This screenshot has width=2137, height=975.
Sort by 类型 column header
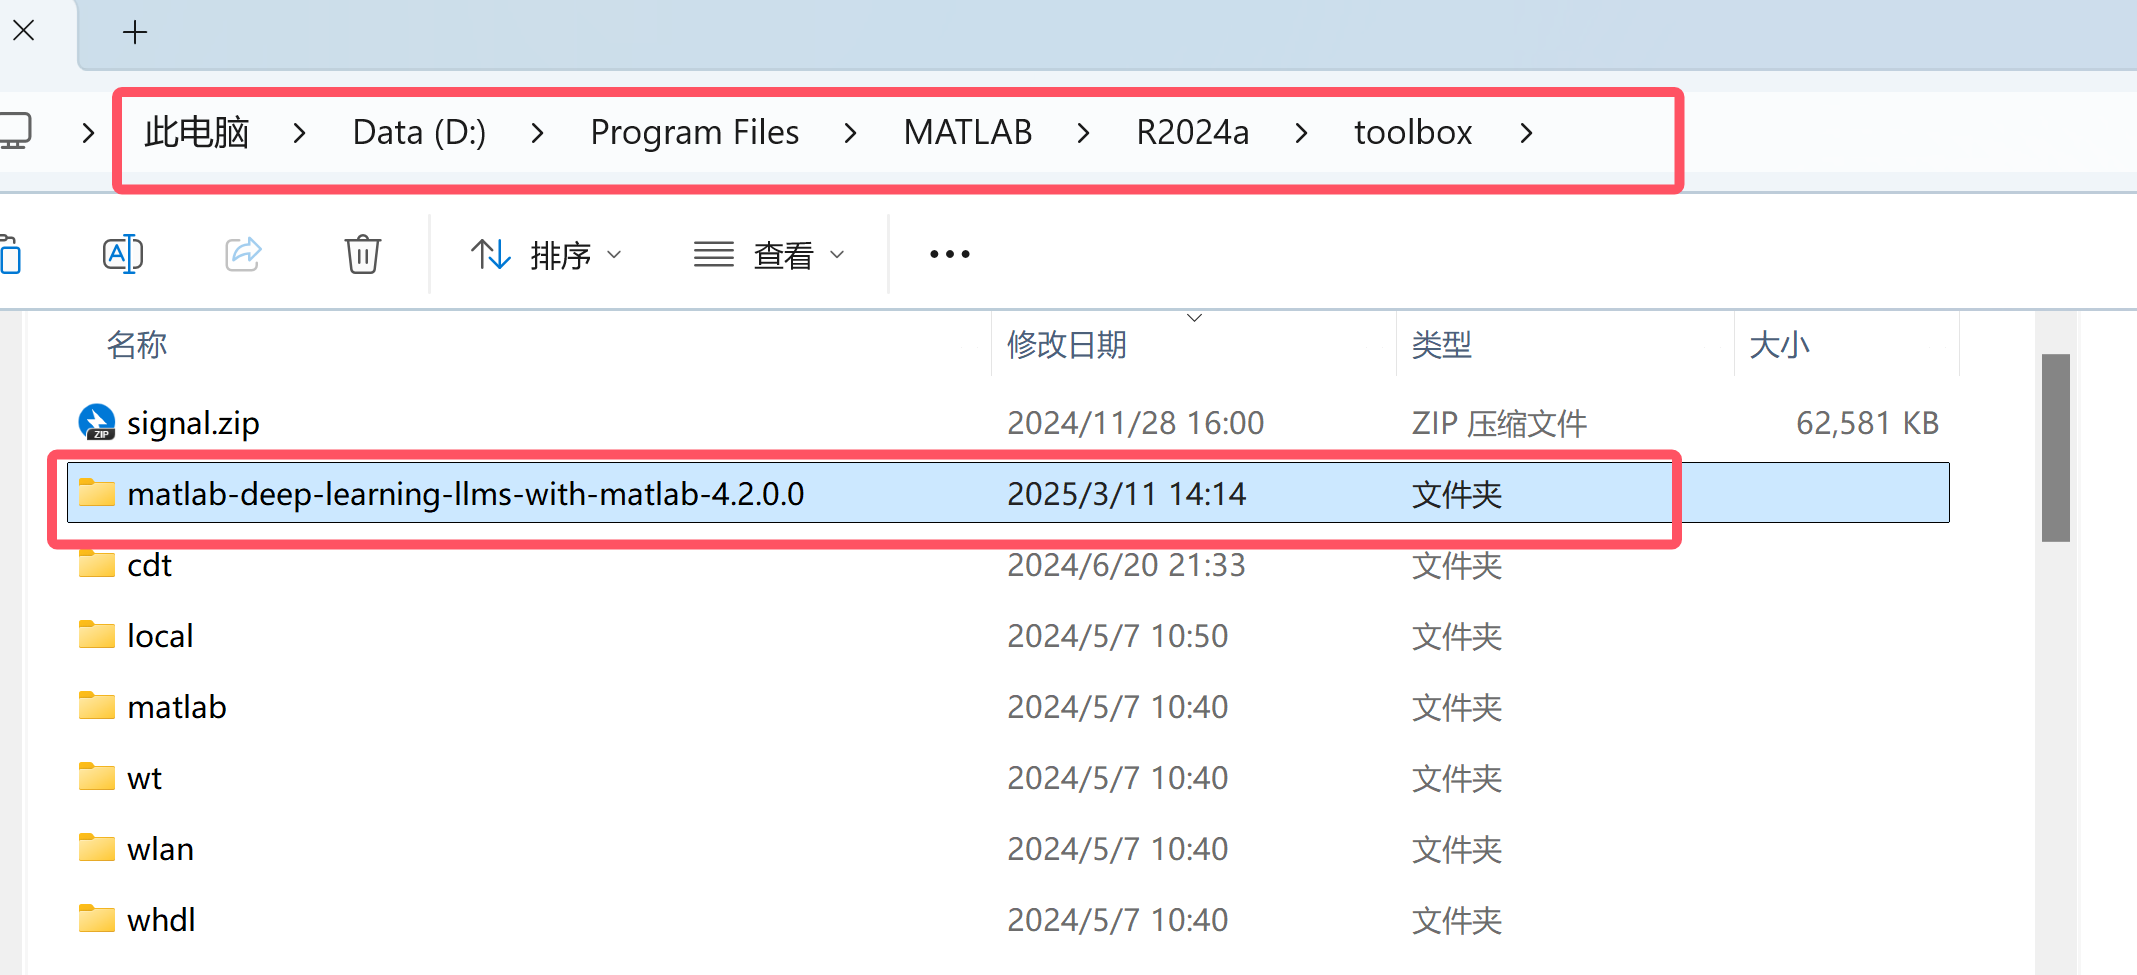(x=1441, y=345)
